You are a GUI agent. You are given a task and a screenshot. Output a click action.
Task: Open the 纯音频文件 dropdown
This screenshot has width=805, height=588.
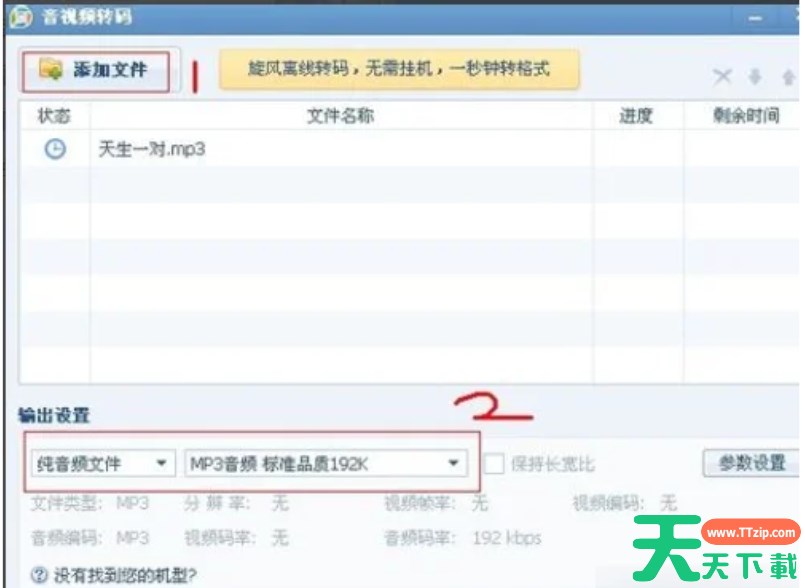point(103,464)
